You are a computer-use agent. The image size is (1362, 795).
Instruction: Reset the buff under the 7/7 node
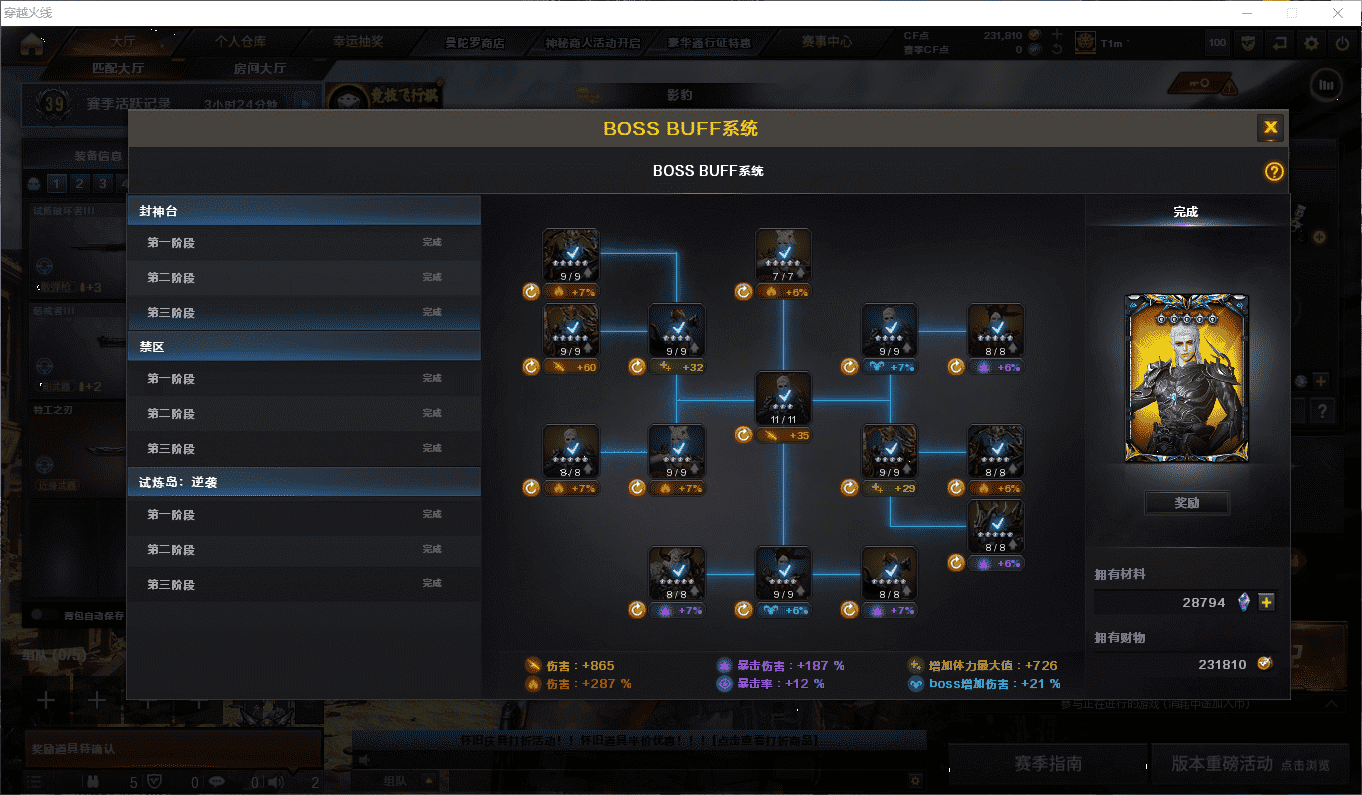tap(743, 292)
